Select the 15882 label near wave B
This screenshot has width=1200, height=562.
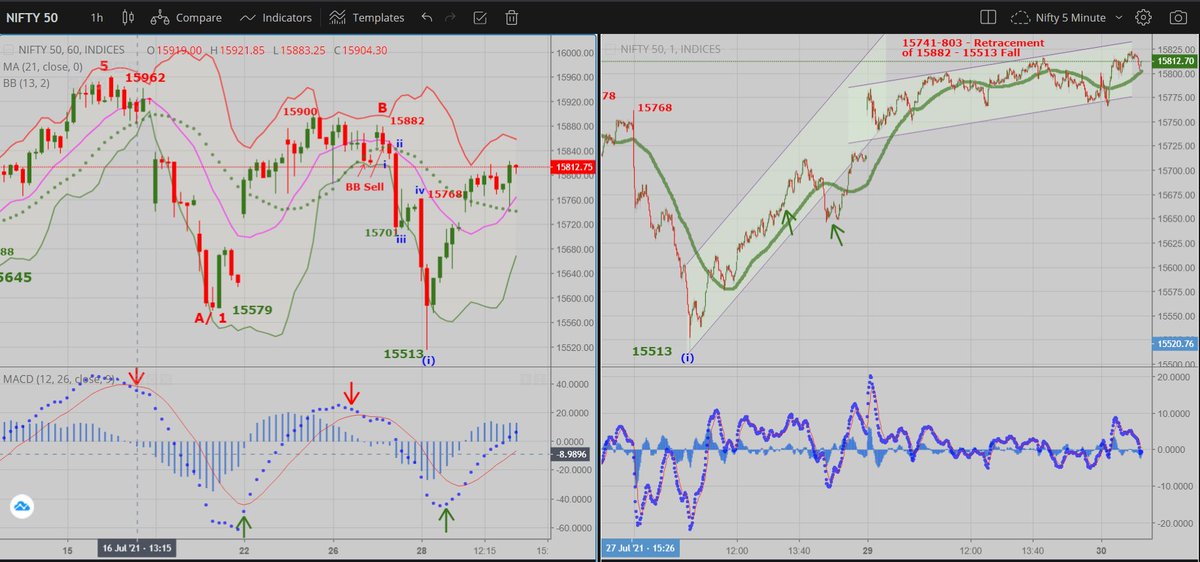(x=406, y=120)
